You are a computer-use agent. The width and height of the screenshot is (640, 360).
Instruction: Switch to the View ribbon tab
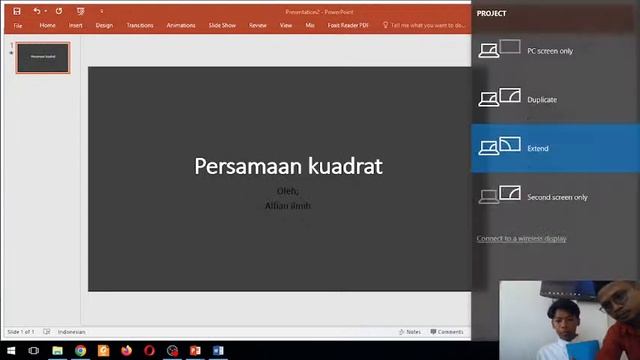286,25
